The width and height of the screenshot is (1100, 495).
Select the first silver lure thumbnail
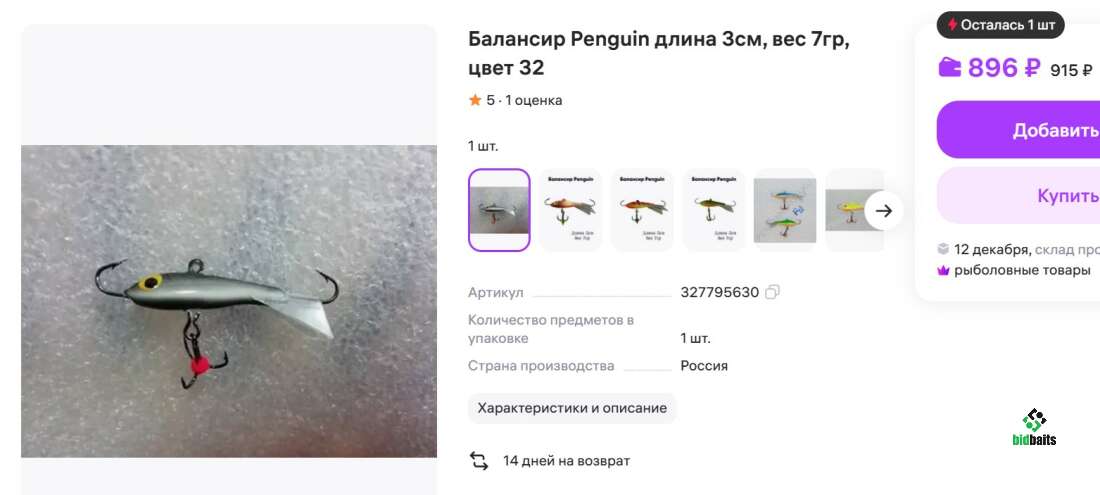coord(499,210)
